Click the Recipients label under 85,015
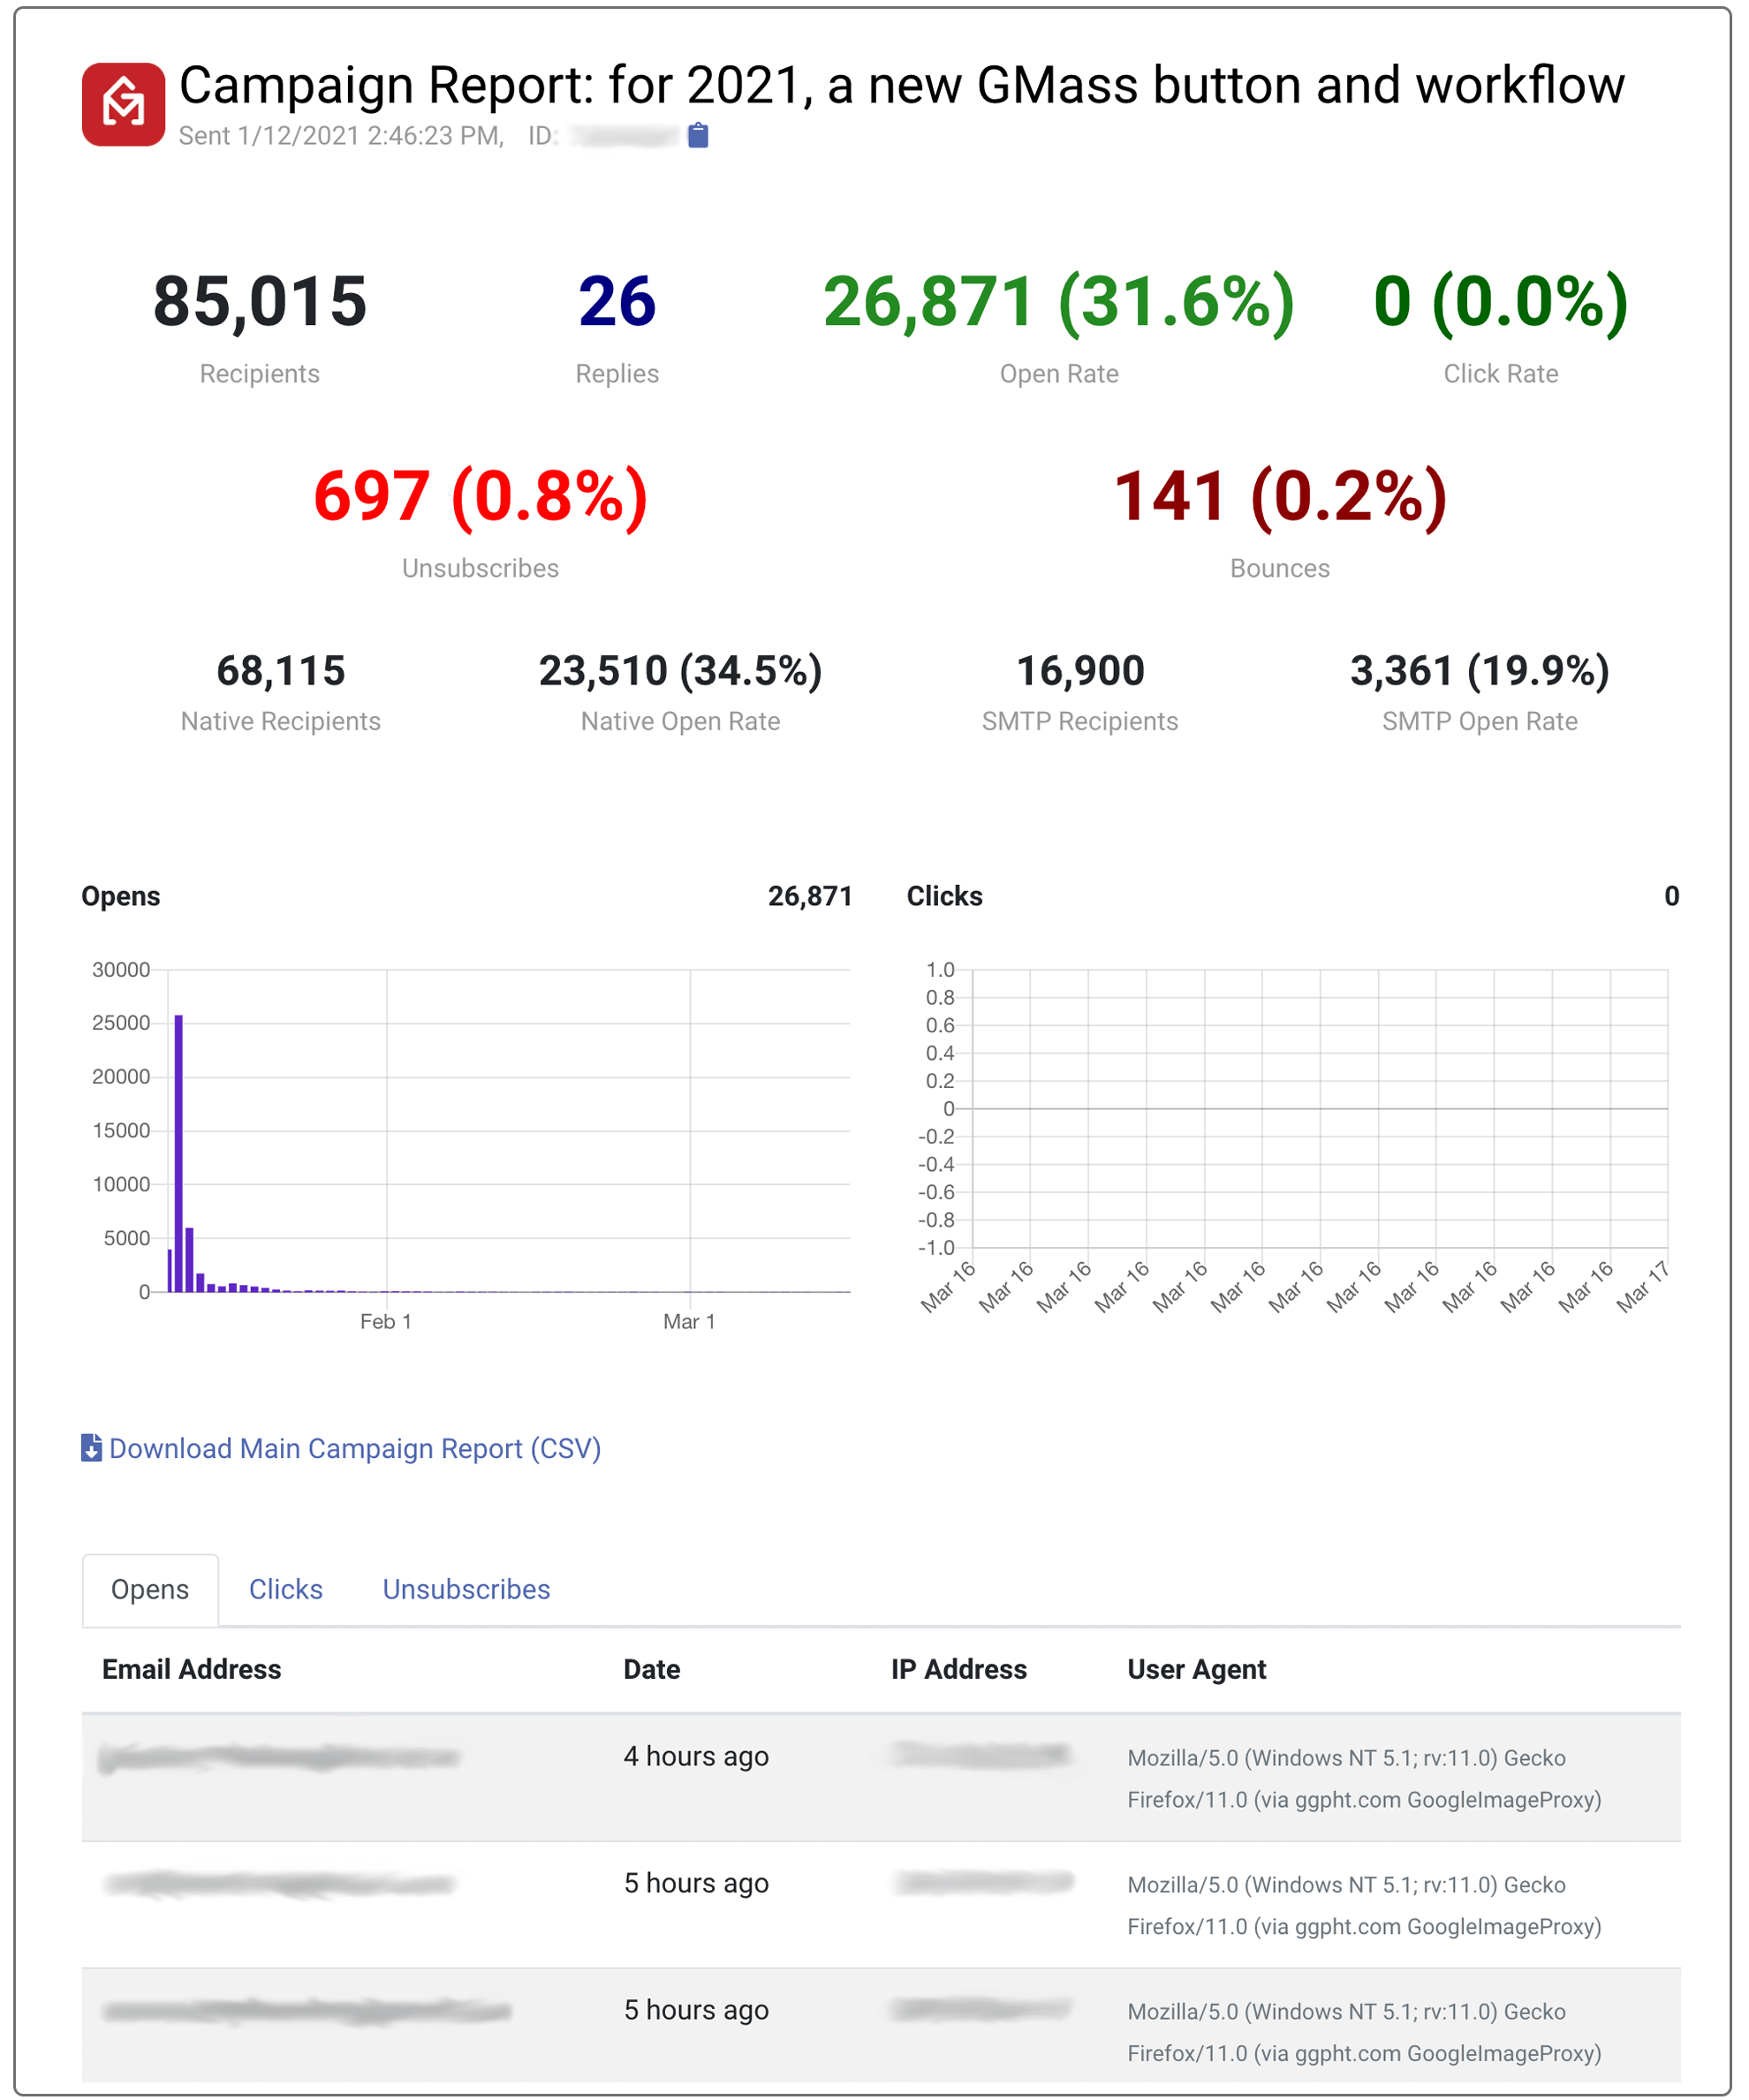 click(x=260, y=374)
